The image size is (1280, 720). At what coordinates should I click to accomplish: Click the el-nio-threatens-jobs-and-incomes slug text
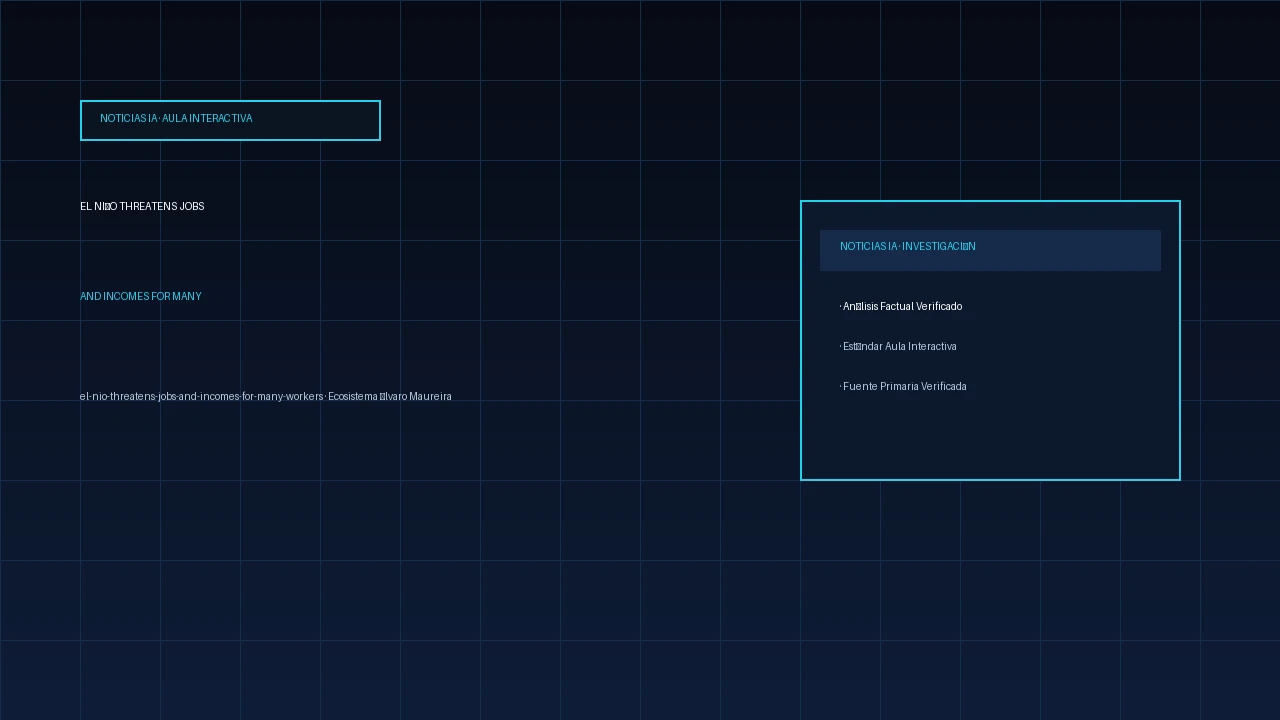(202, 397)
